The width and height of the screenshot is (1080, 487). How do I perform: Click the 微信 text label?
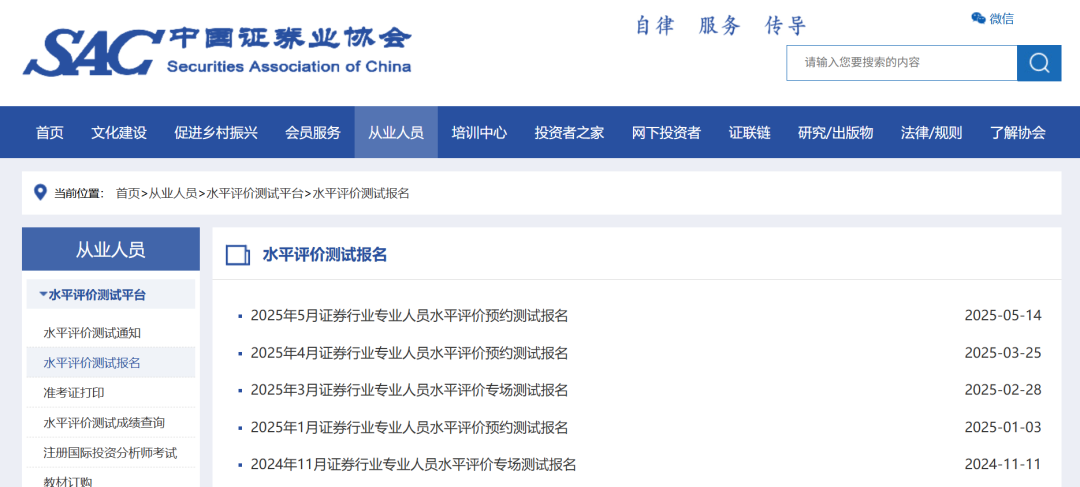tap(1001, 19)
